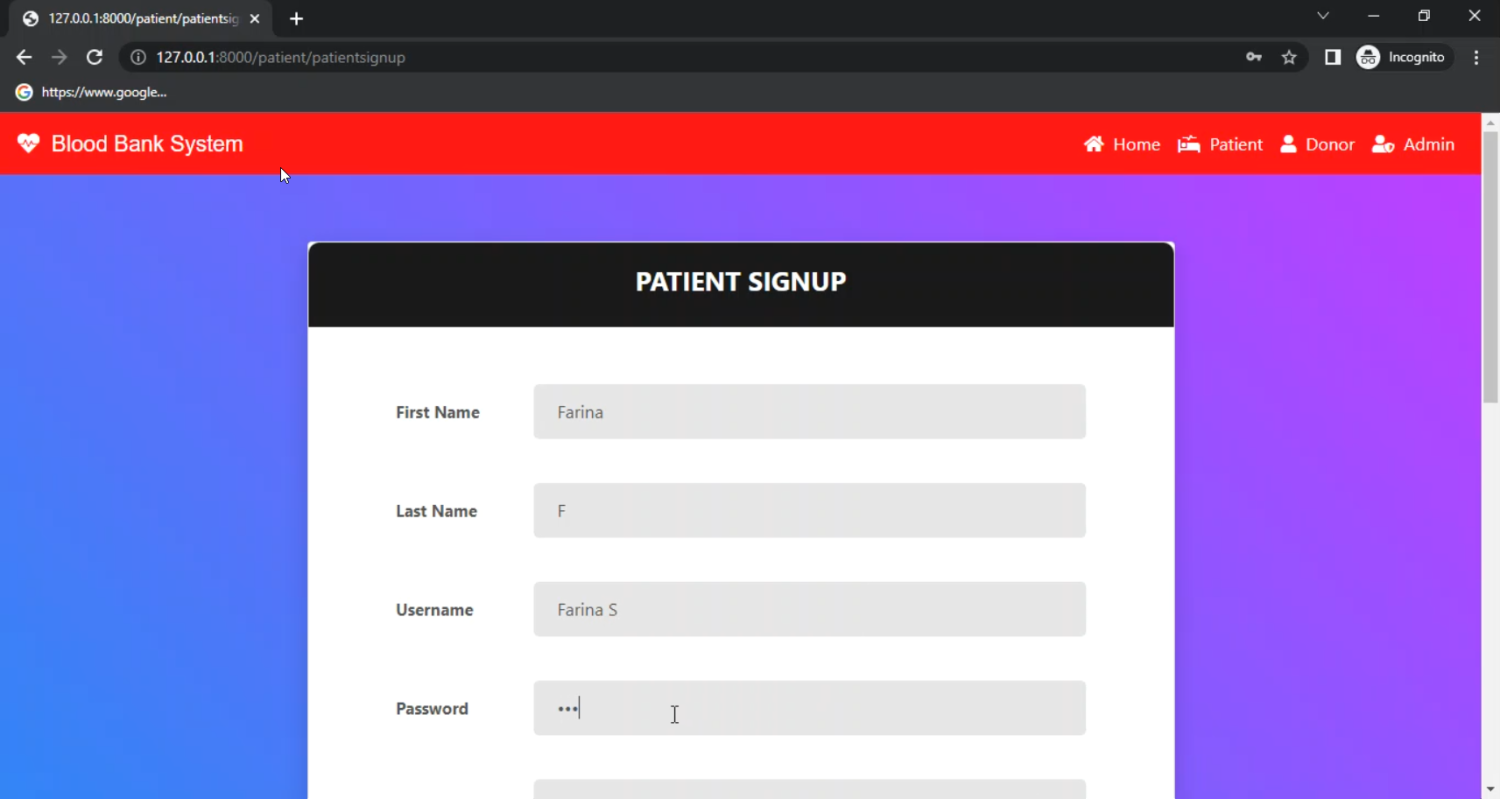Click the Donor person icon
Screen dimensions: 1500x799
[1288, 144]
